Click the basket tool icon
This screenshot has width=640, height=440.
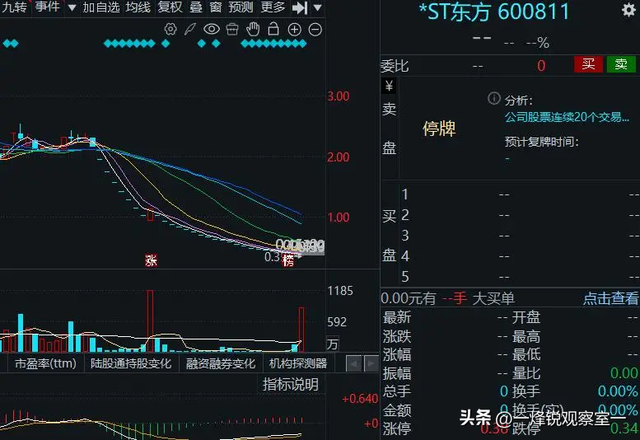(x=232, y=29)
